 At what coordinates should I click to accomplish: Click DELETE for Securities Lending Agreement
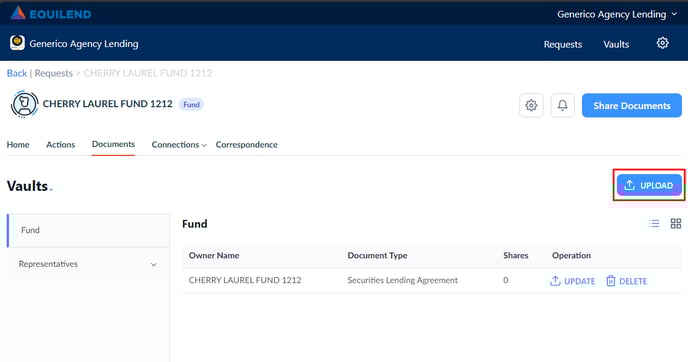pos(627,281)
